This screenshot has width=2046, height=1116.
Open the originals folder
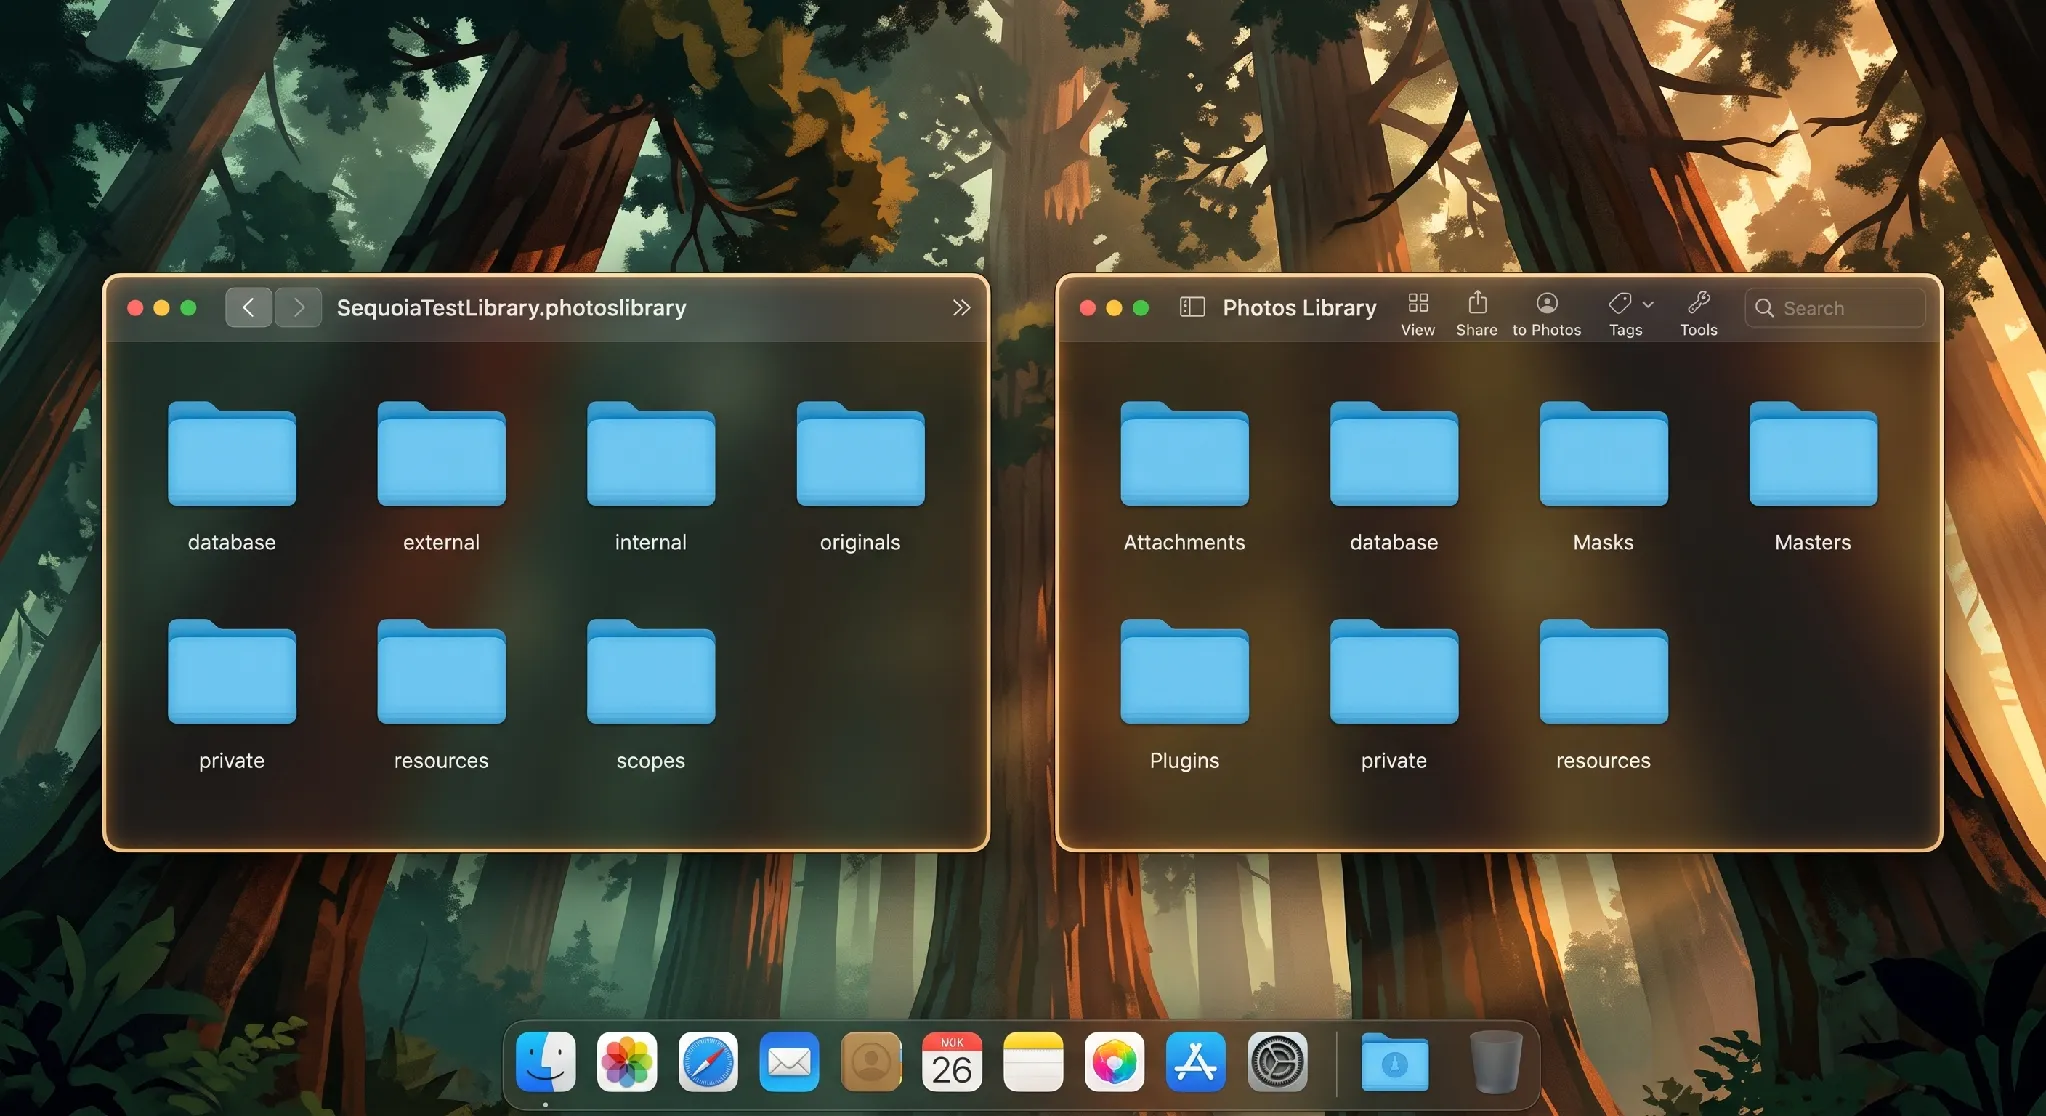coord(860,454)
